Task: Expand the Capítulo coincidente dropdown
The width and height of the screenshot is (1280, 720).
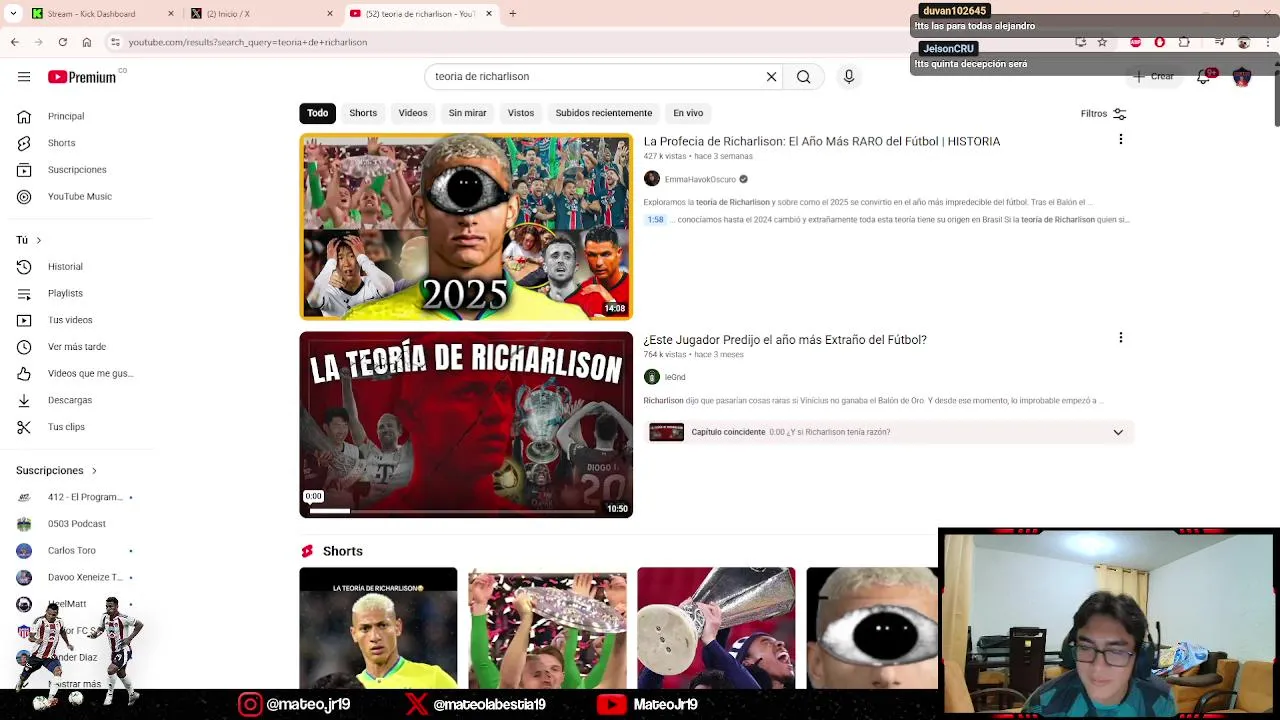Action: [1118, 432]
